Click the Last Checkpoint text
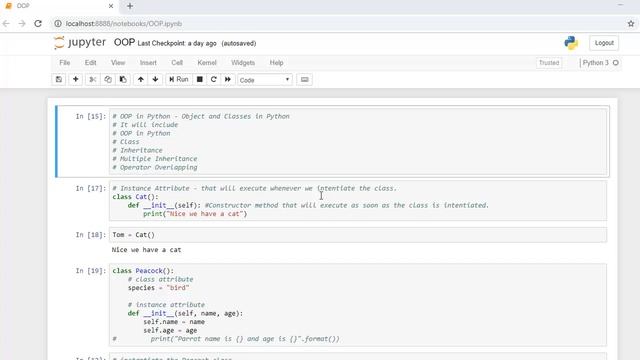 (177, 43)
